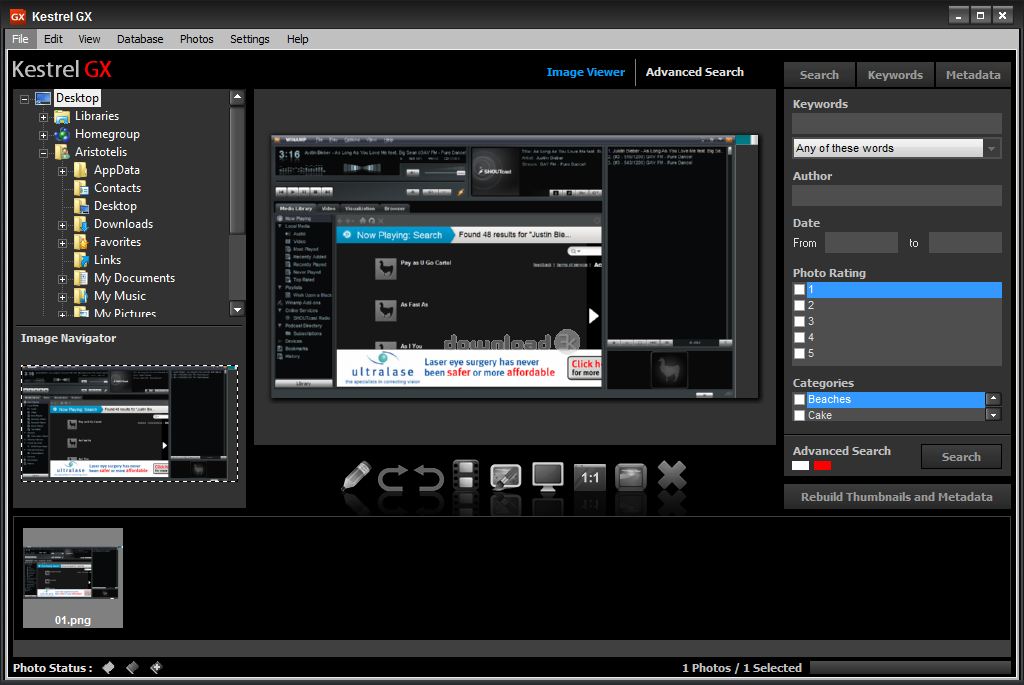Click the My Documents folder icon
This screenshot has height=685, width=1024.
[x=81, y=278]
